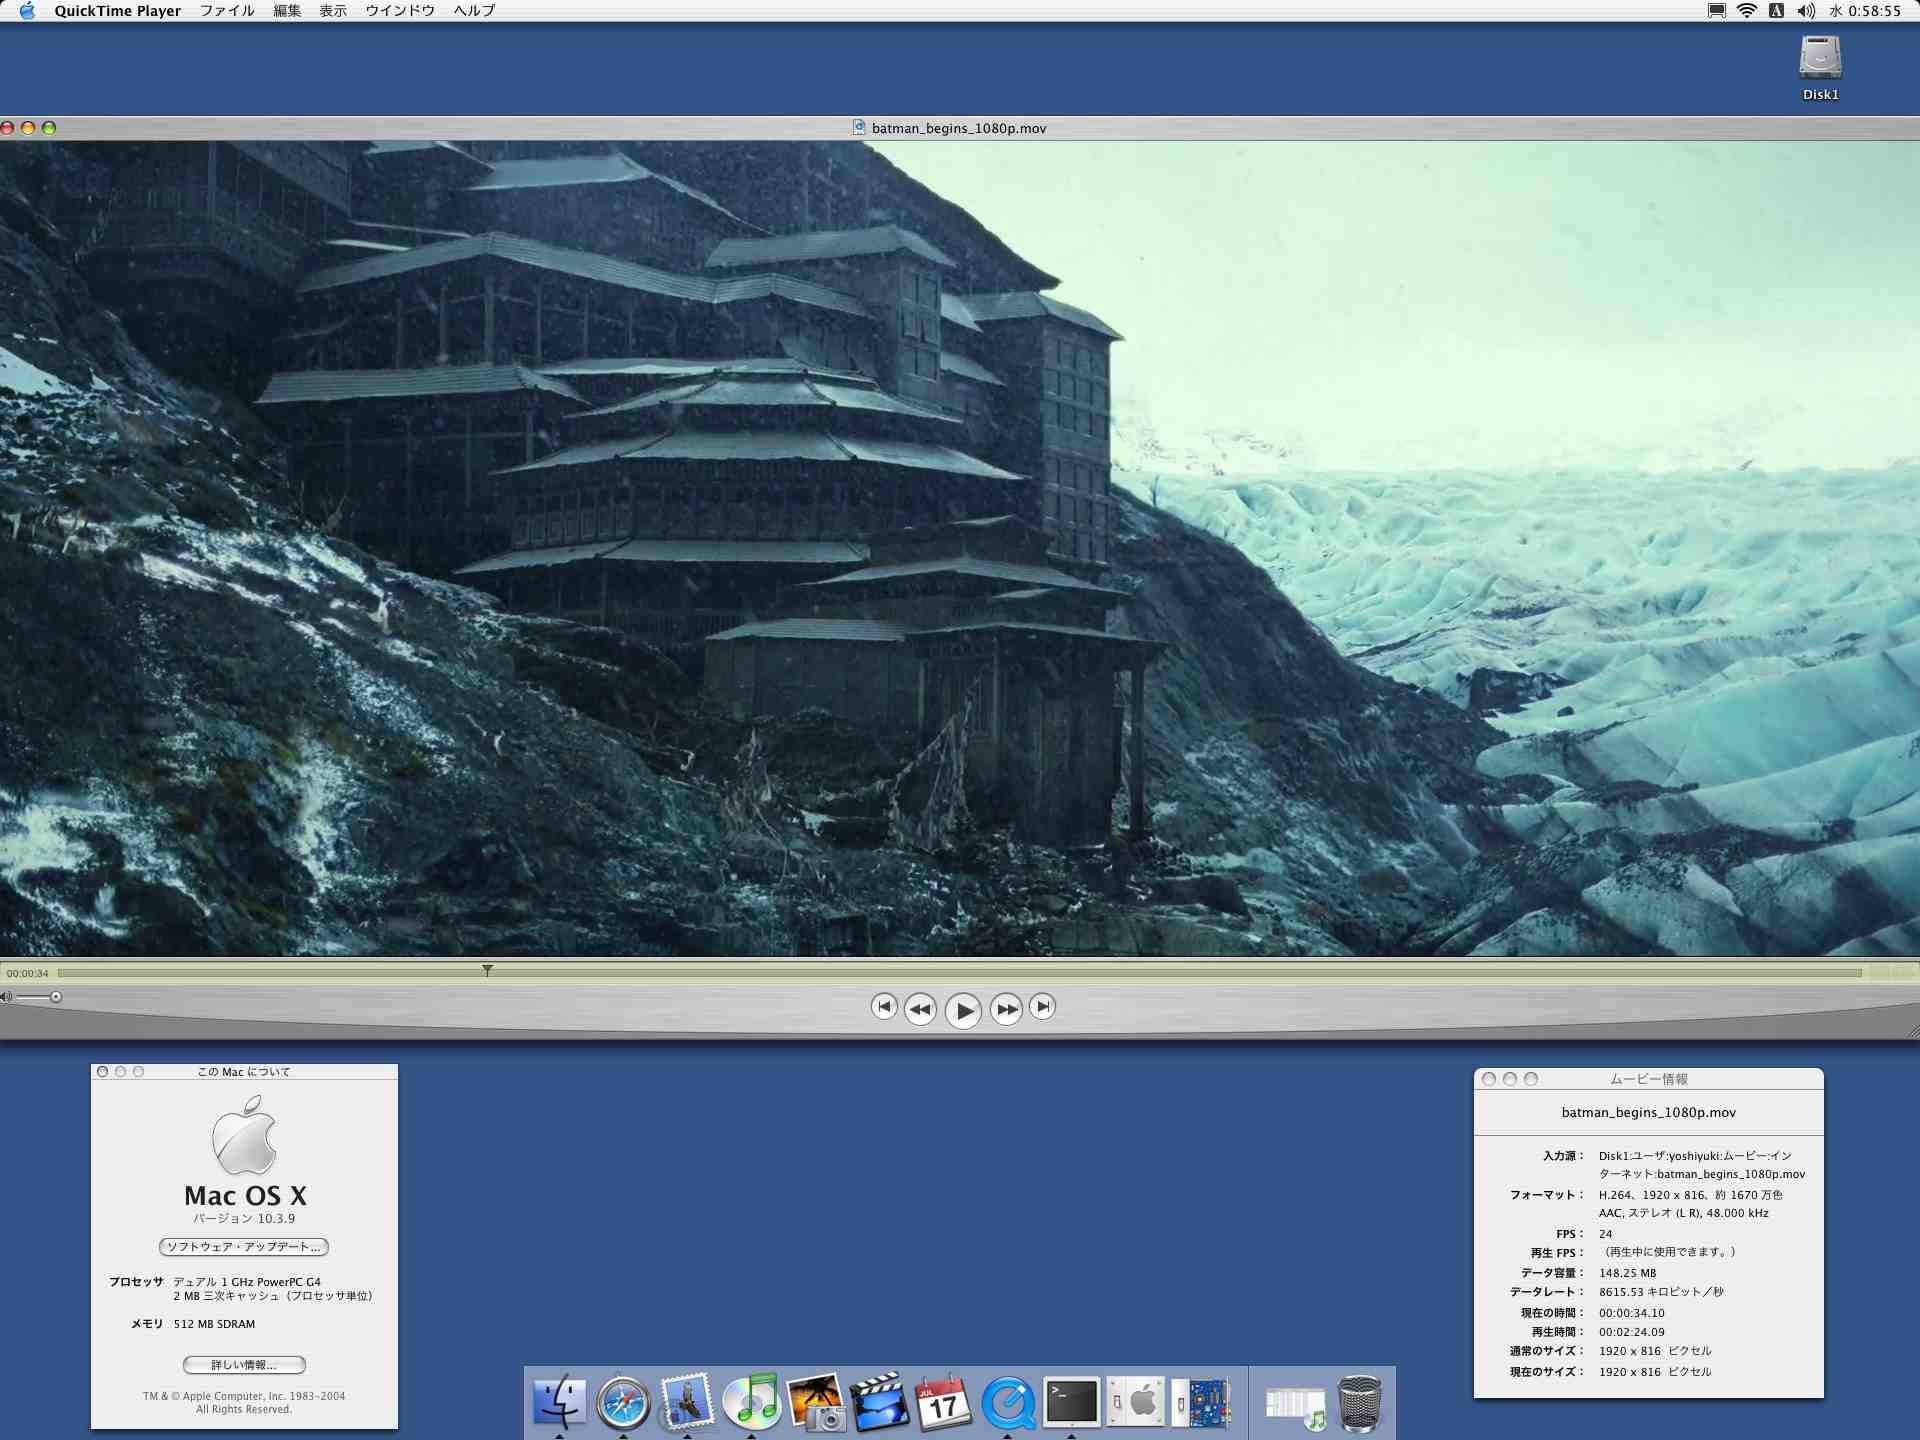Open the 編集 menu
This screenshot has width=1920, height=1440.
coord(288,11)
